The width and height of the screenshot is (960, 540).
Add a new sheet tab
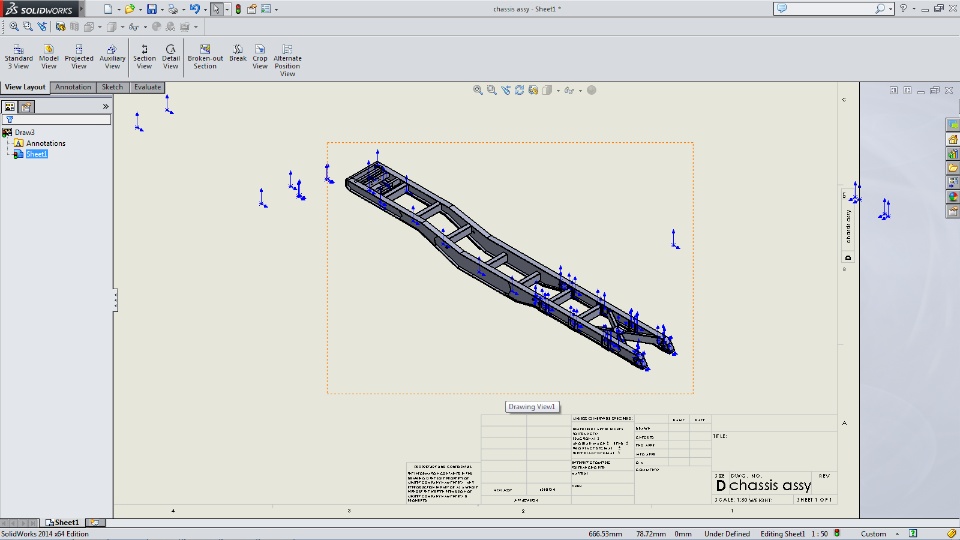tap(94, 522)
